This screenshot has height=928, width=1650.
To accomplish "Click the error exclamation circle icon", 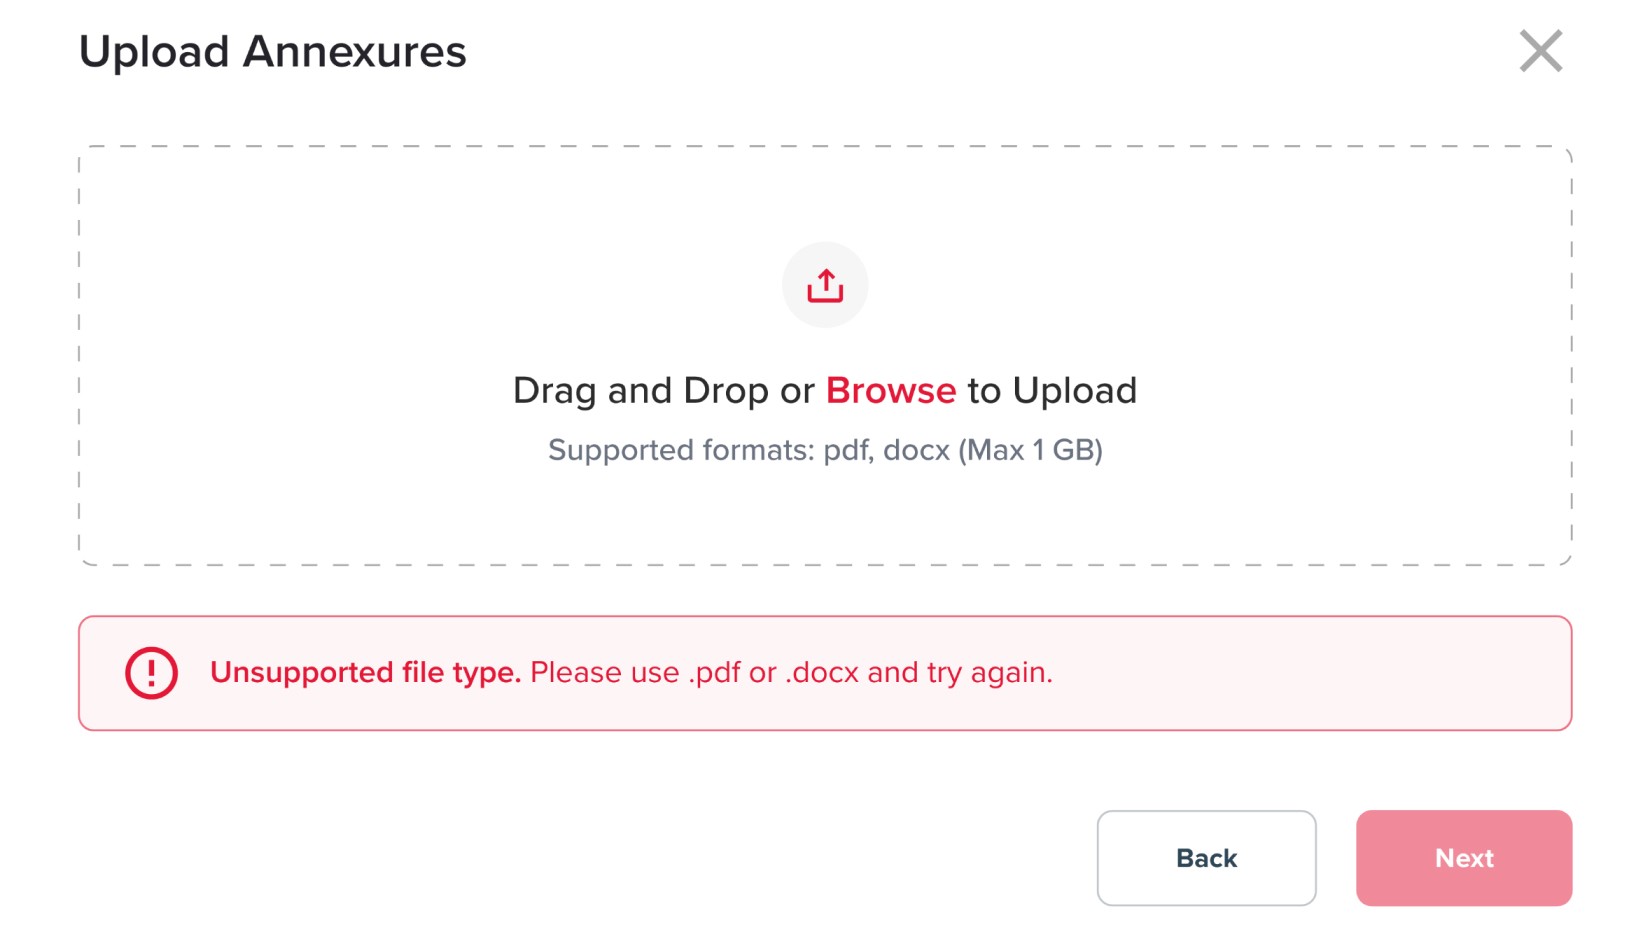I will click(x=151, y=672).
